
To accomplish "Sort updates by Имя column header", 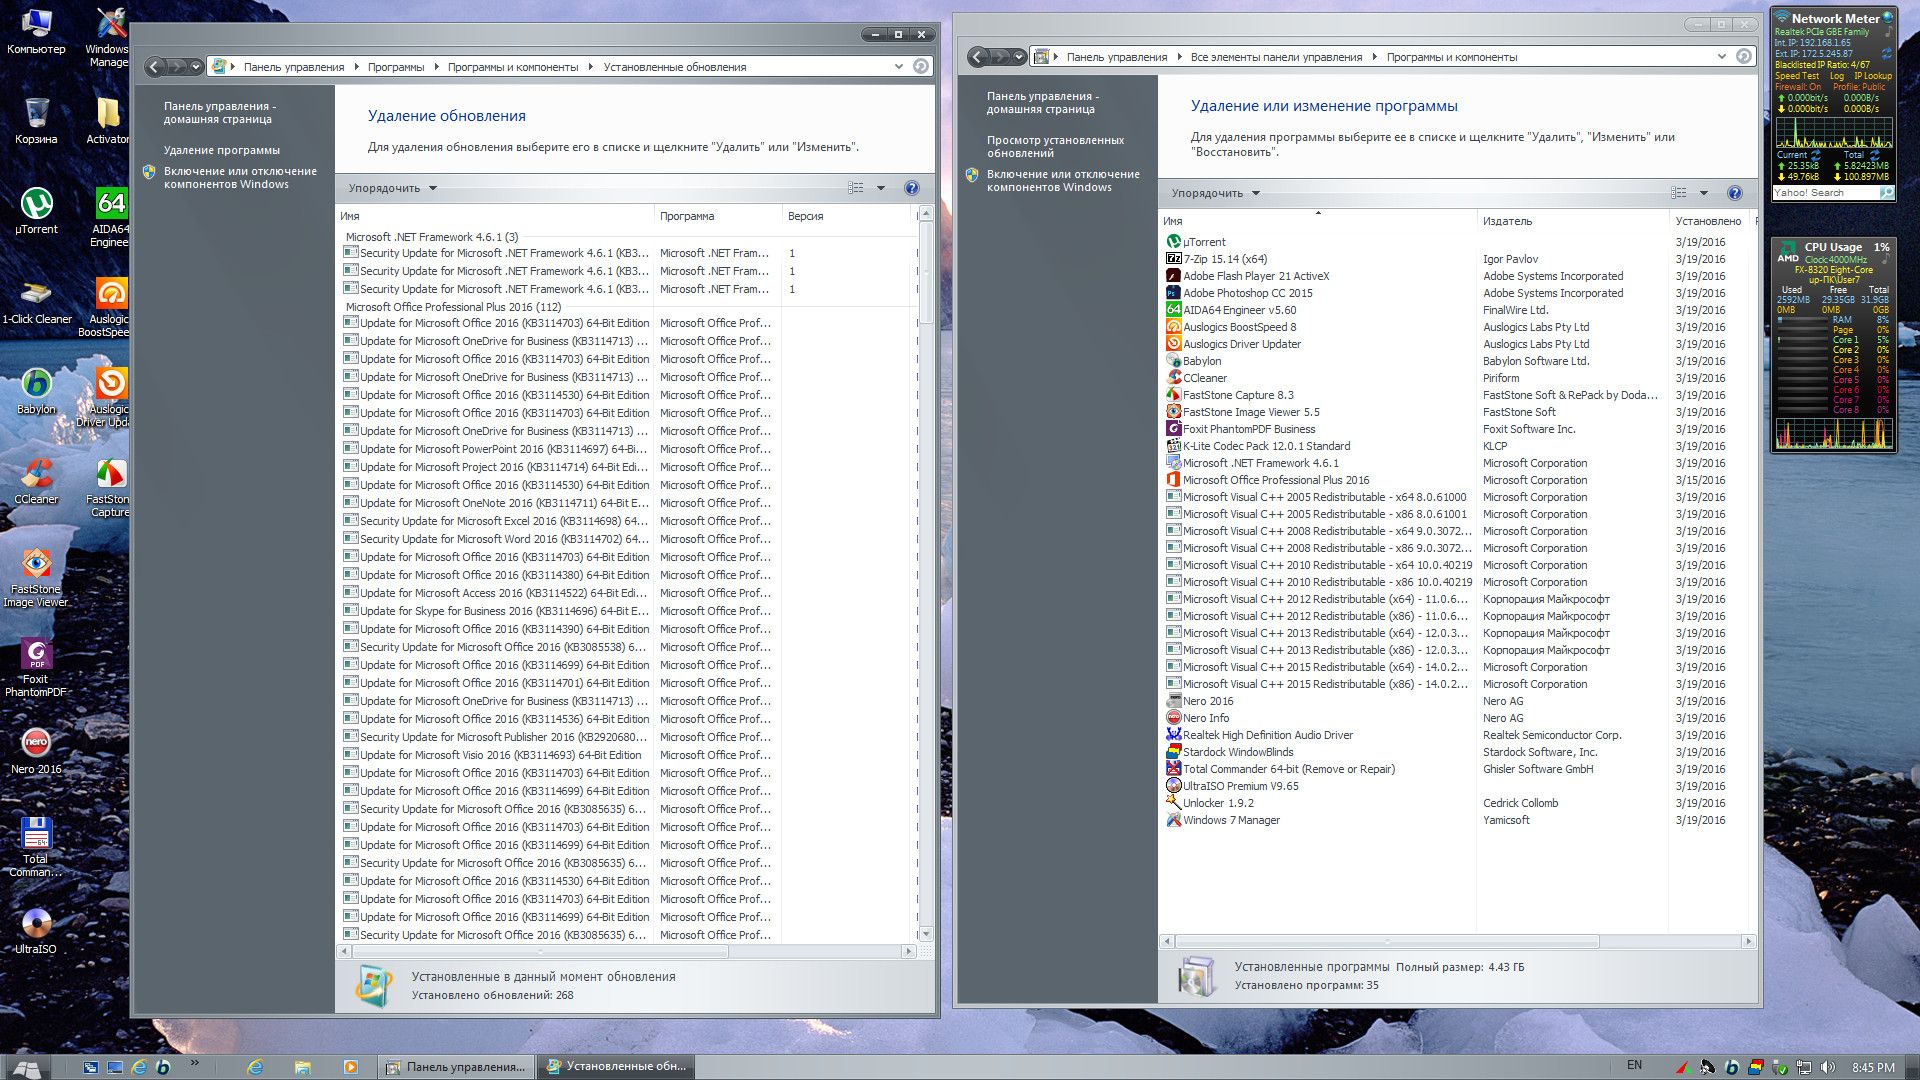I will click(x=495, y=216).
